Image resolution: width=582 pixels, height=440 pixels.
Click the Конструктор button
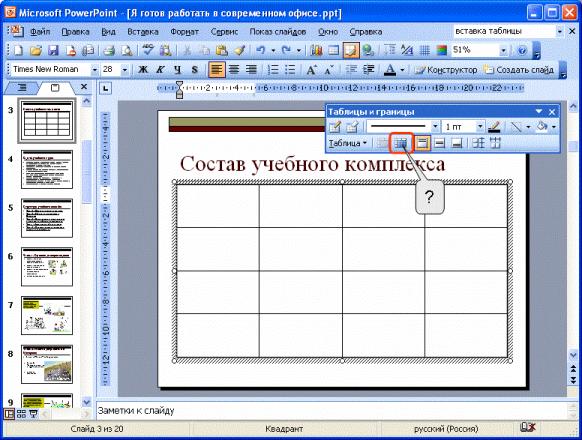446,70
